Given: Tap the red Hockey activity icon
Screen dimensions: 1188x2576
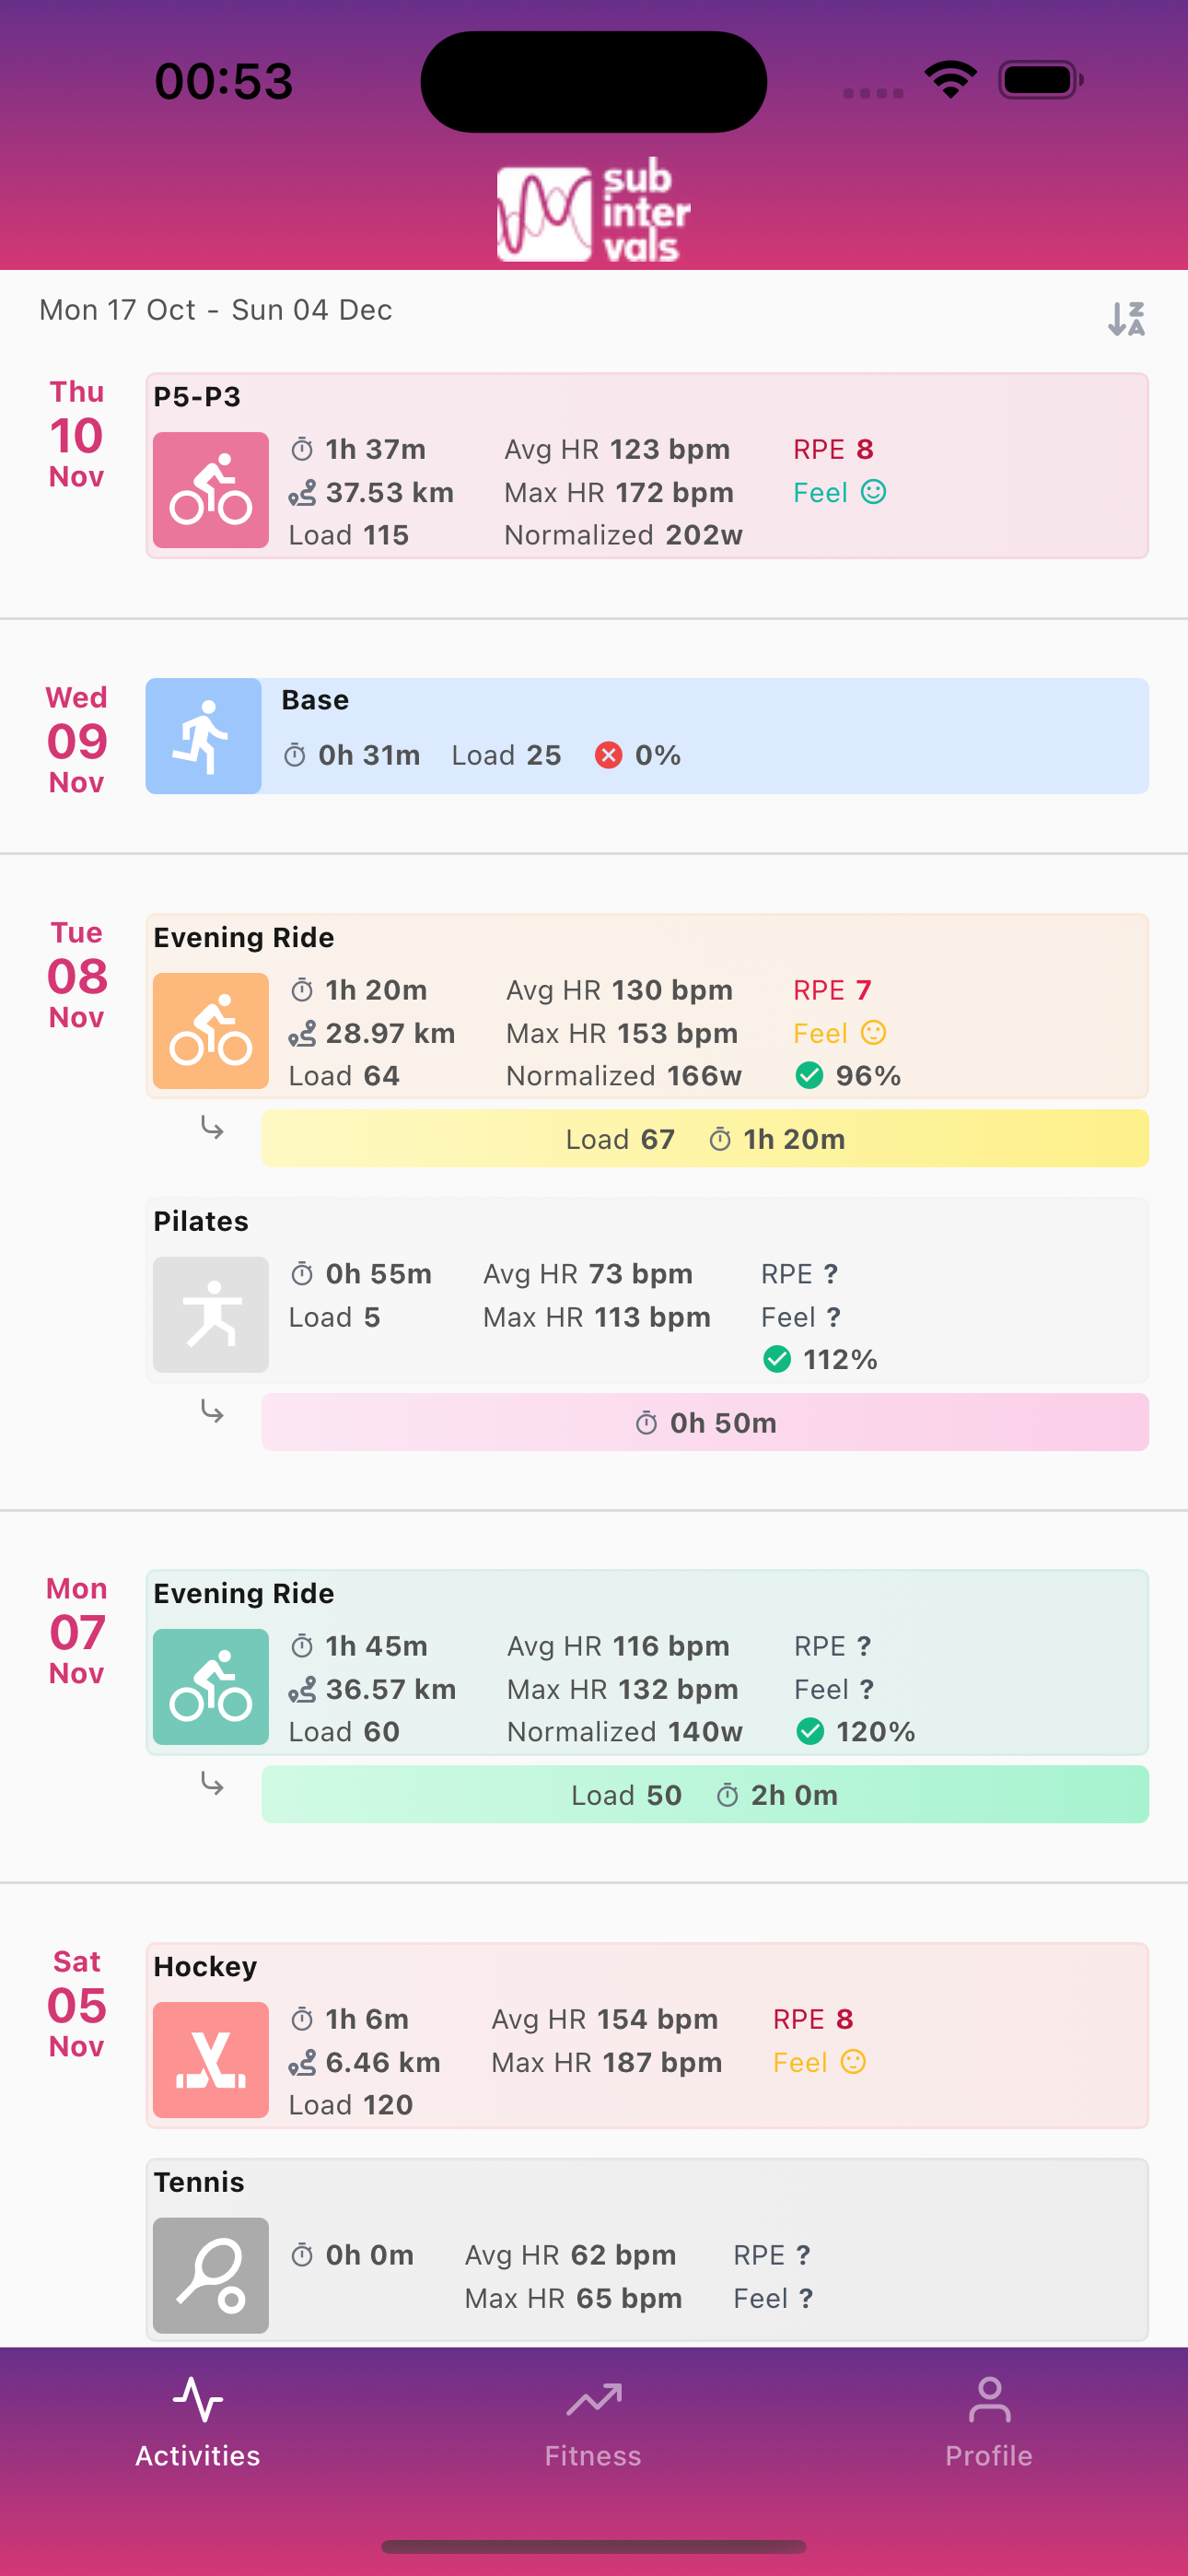Looking at the screenshot, I should [x=211, y=2060].
